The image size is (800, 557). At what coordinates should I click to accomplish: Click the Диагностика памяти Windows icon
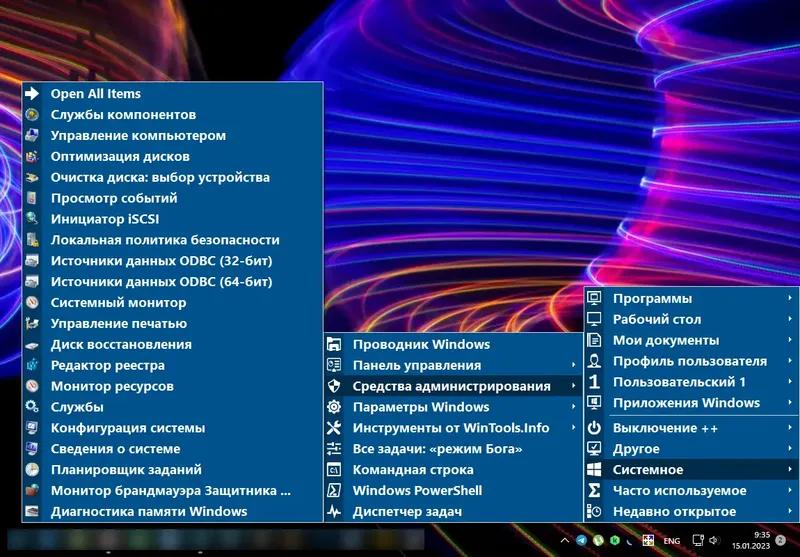pyautogui.click(x=32, y=511)
